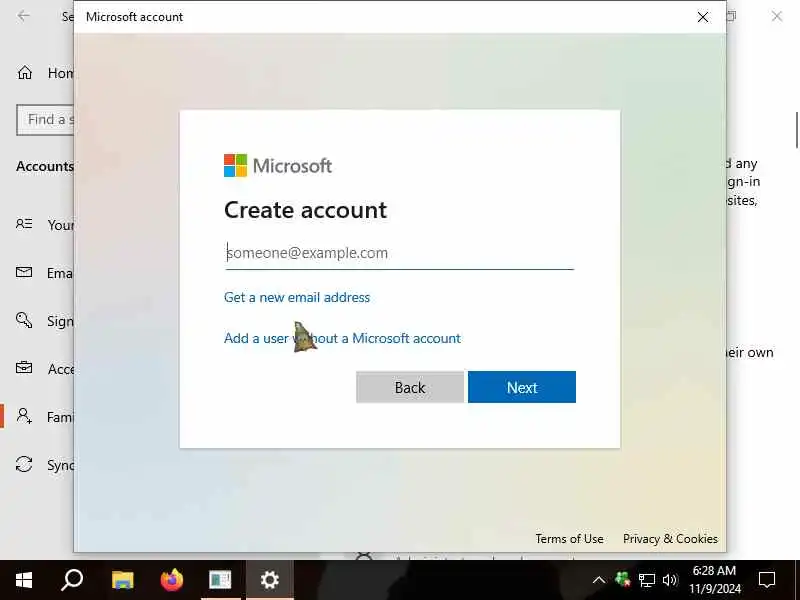Open taskbar Search
800x600 pixels.
point(72,580)
